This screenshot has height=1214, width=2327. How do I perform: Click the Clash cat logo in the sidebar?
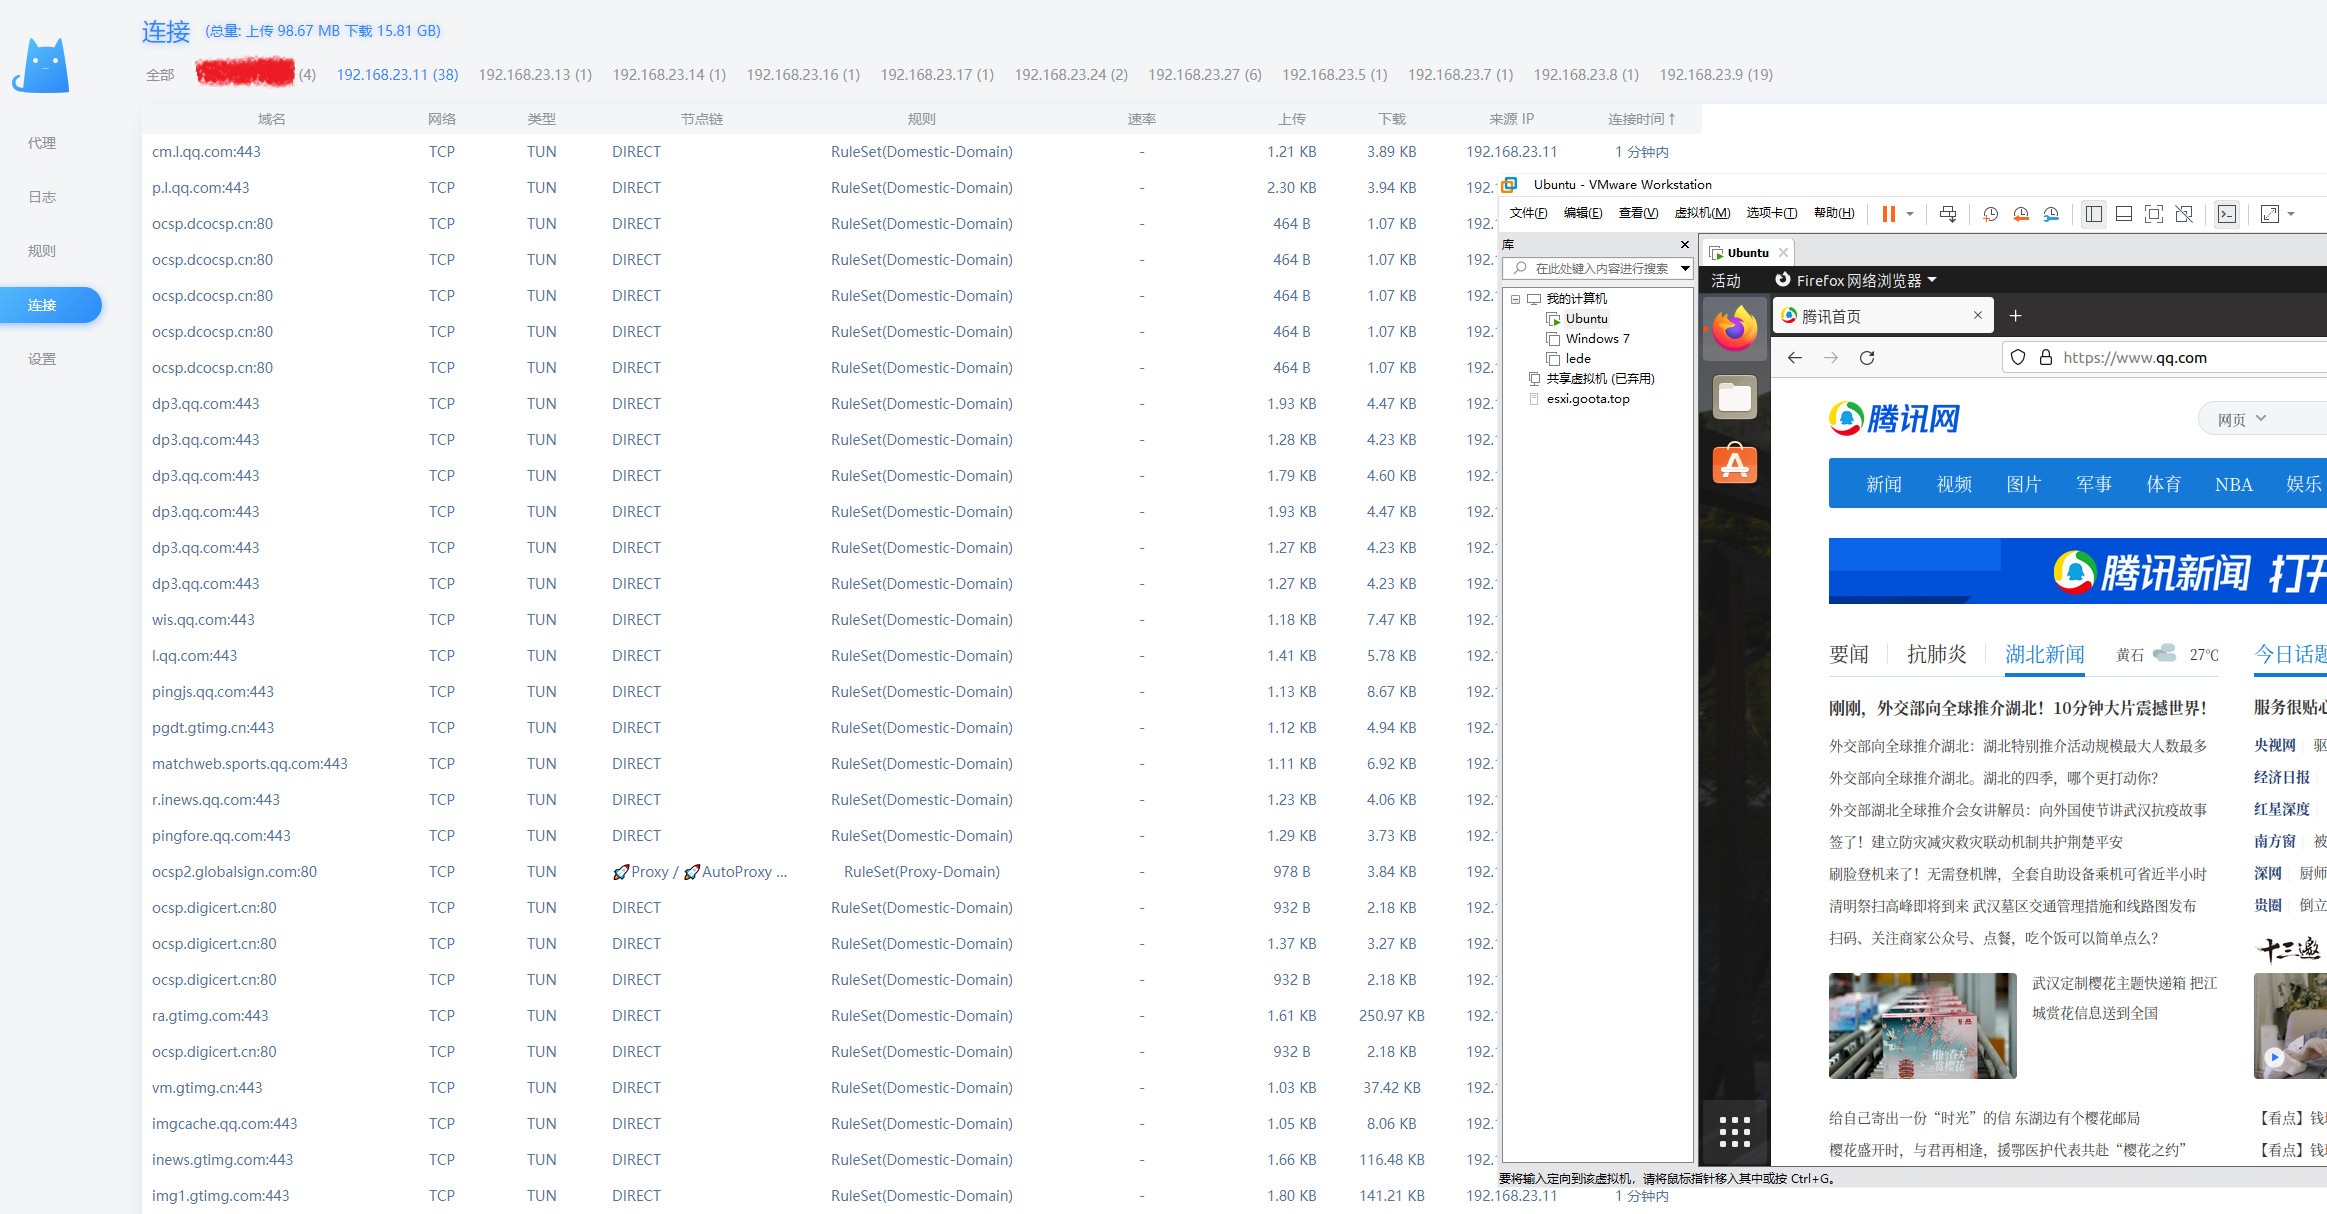tap(40, 64)
